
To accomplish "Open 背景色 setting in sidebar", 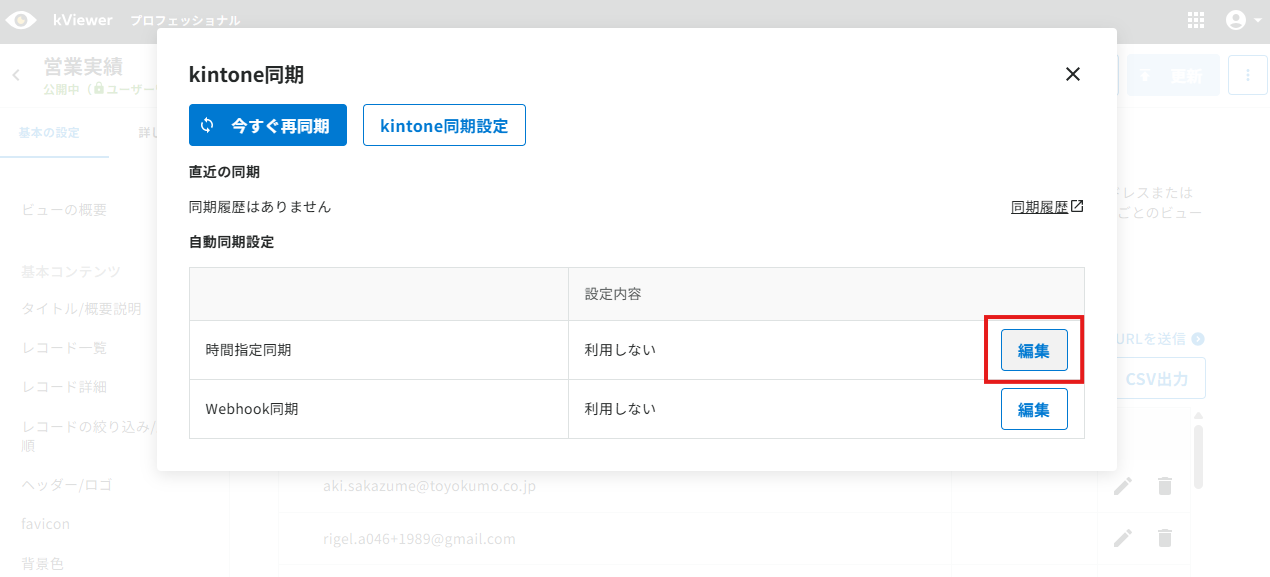I will coord(43,563).
